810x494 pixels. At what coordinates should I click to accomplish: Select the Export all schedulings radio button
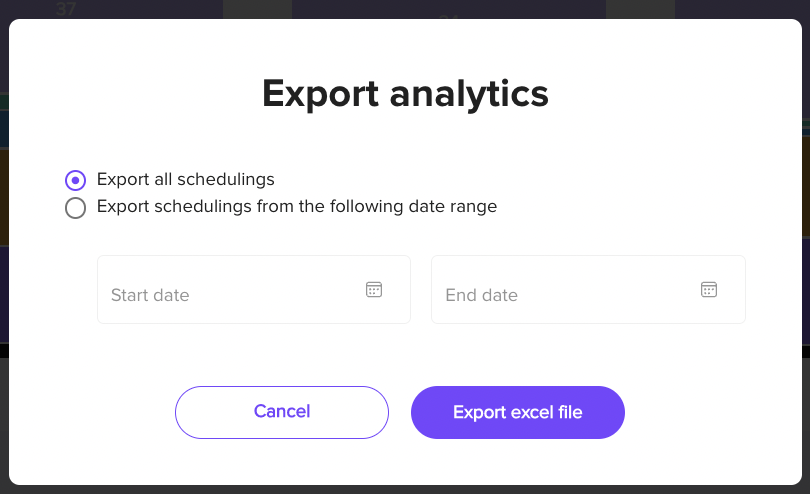tap(75, 180)
